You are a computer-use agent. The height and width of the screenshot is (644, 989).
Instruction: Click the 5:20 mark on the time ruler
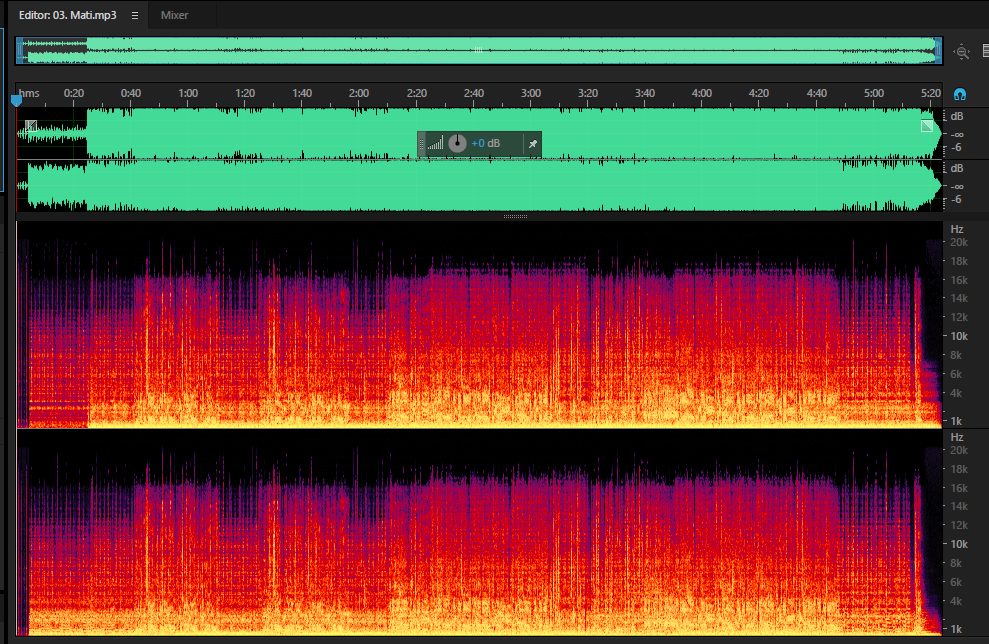click(931, 93)
